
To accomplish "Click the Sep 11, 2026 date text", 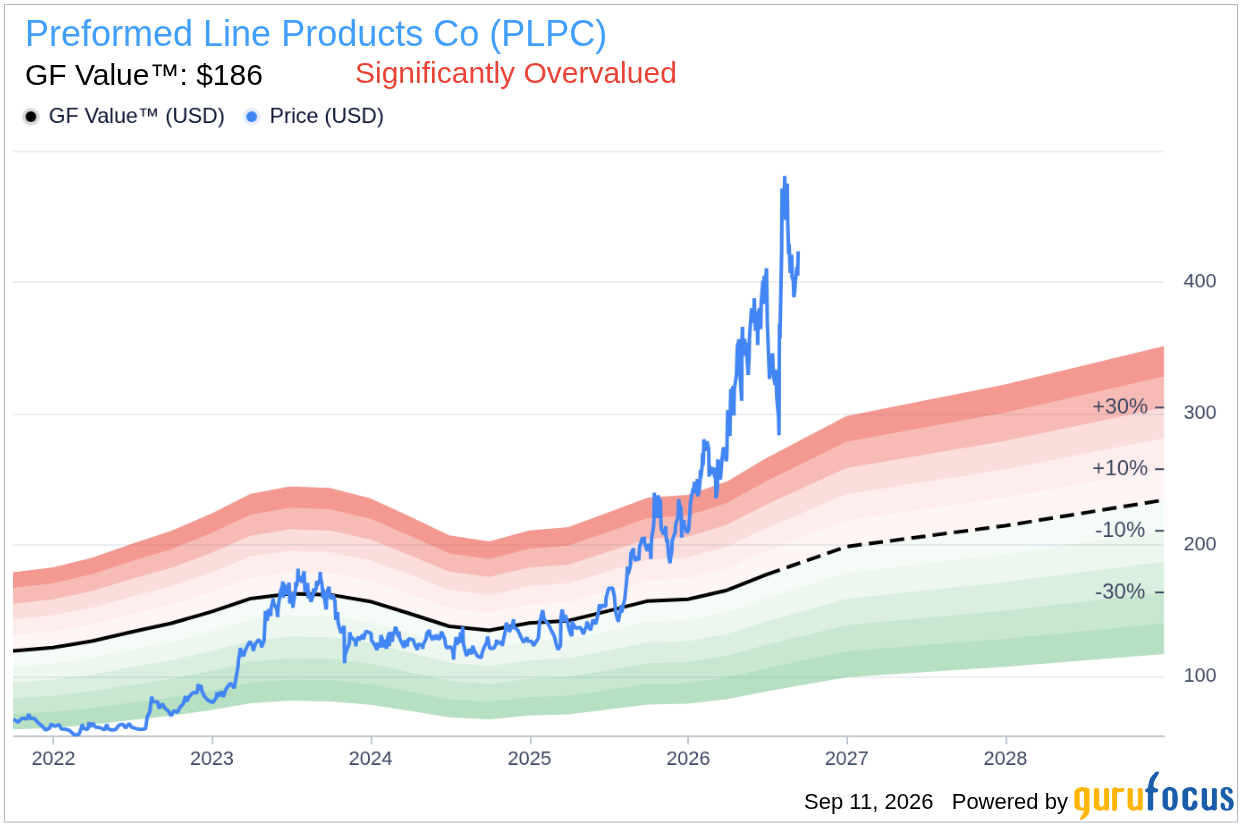I will point(869,802).
